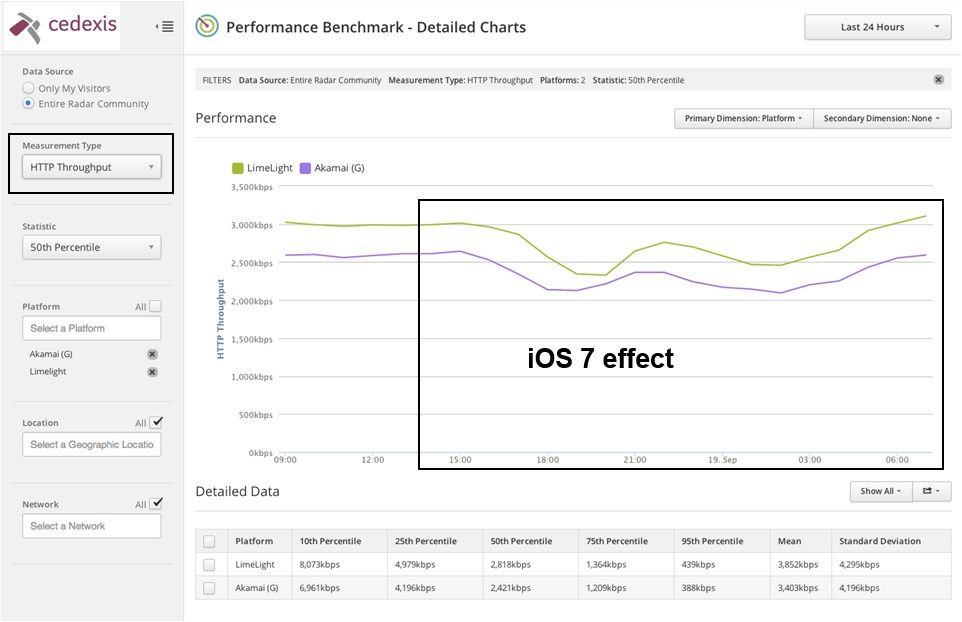Open the Primary Dimension: Platform menu
The width and height of the screenshot is (962, 622).
[743, 119]
